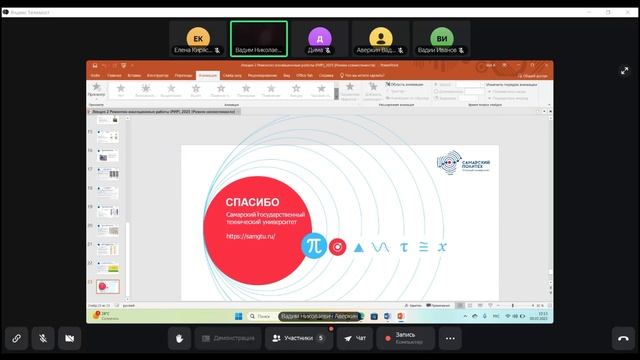Toggle the microphone mute button

pos(43,338)
